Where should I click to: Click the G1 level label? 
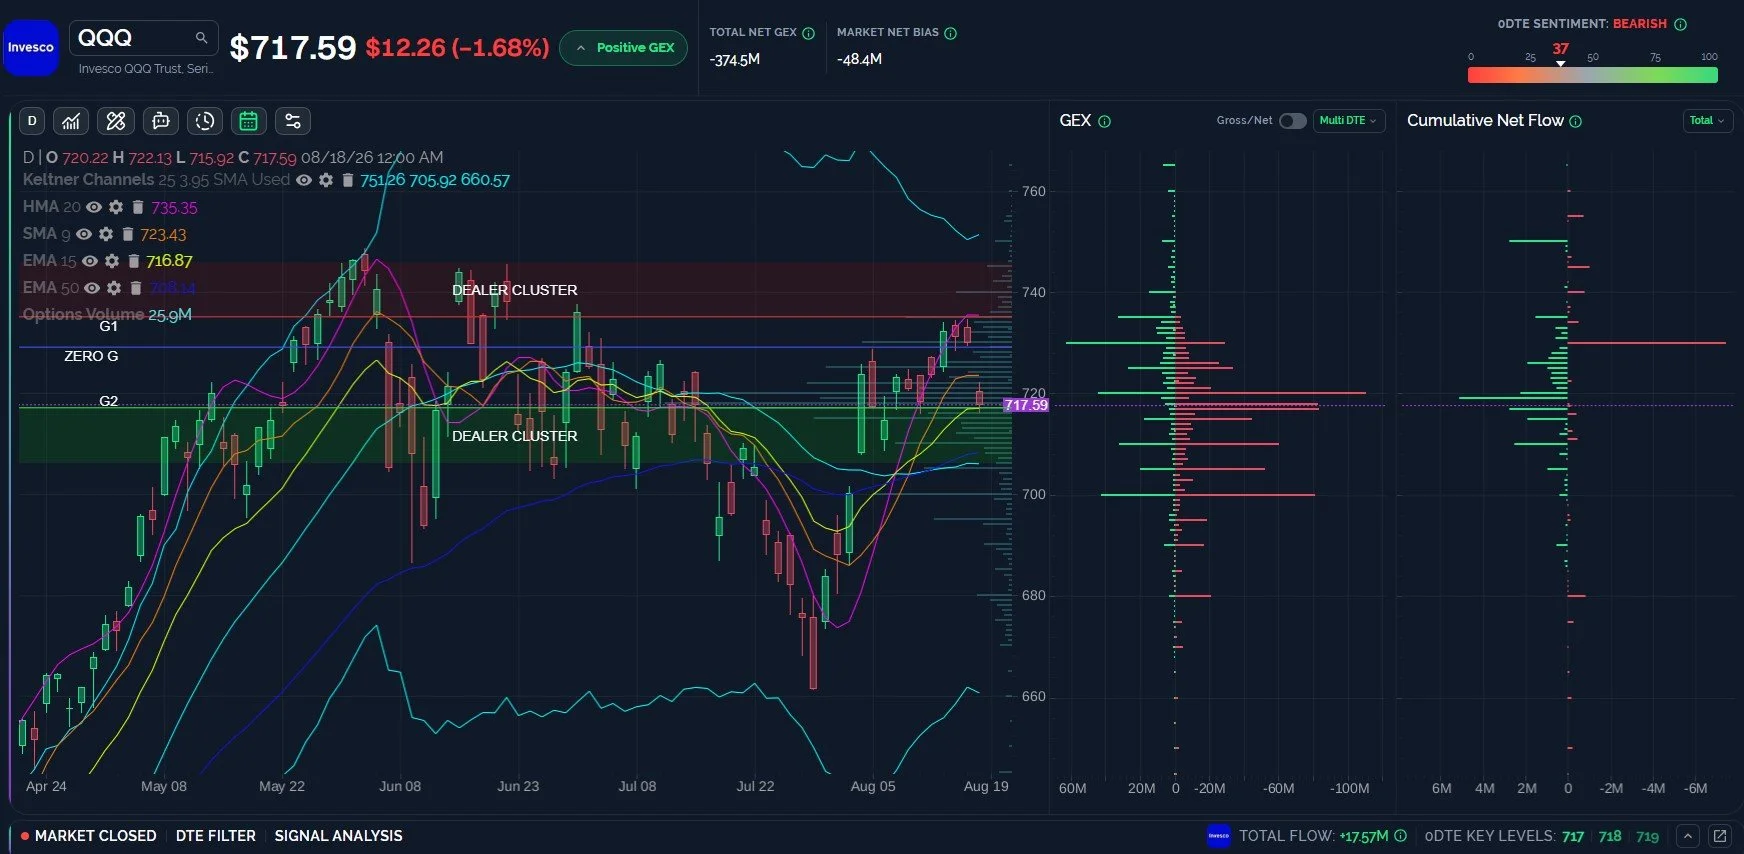(x=108, y=326)
